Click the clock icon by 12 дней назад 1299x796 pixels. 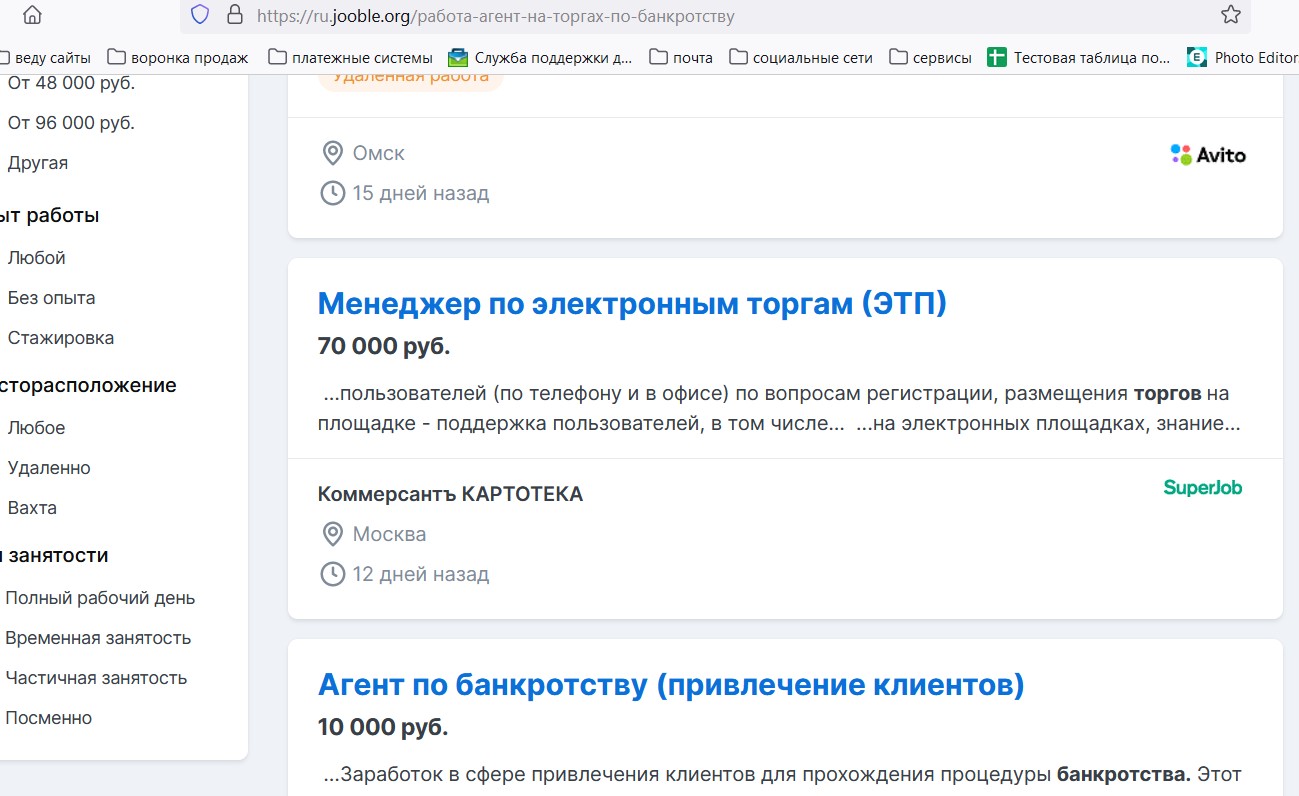click(332, 574)
